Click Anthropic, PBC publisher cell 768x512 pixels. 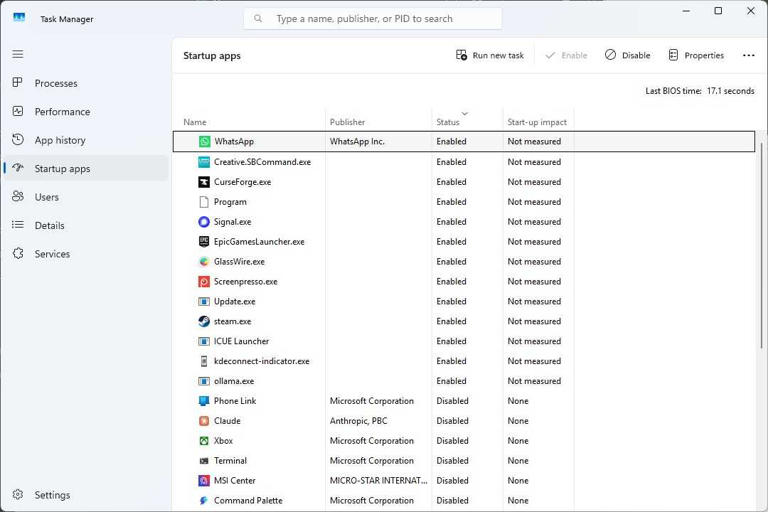[359, 421]
